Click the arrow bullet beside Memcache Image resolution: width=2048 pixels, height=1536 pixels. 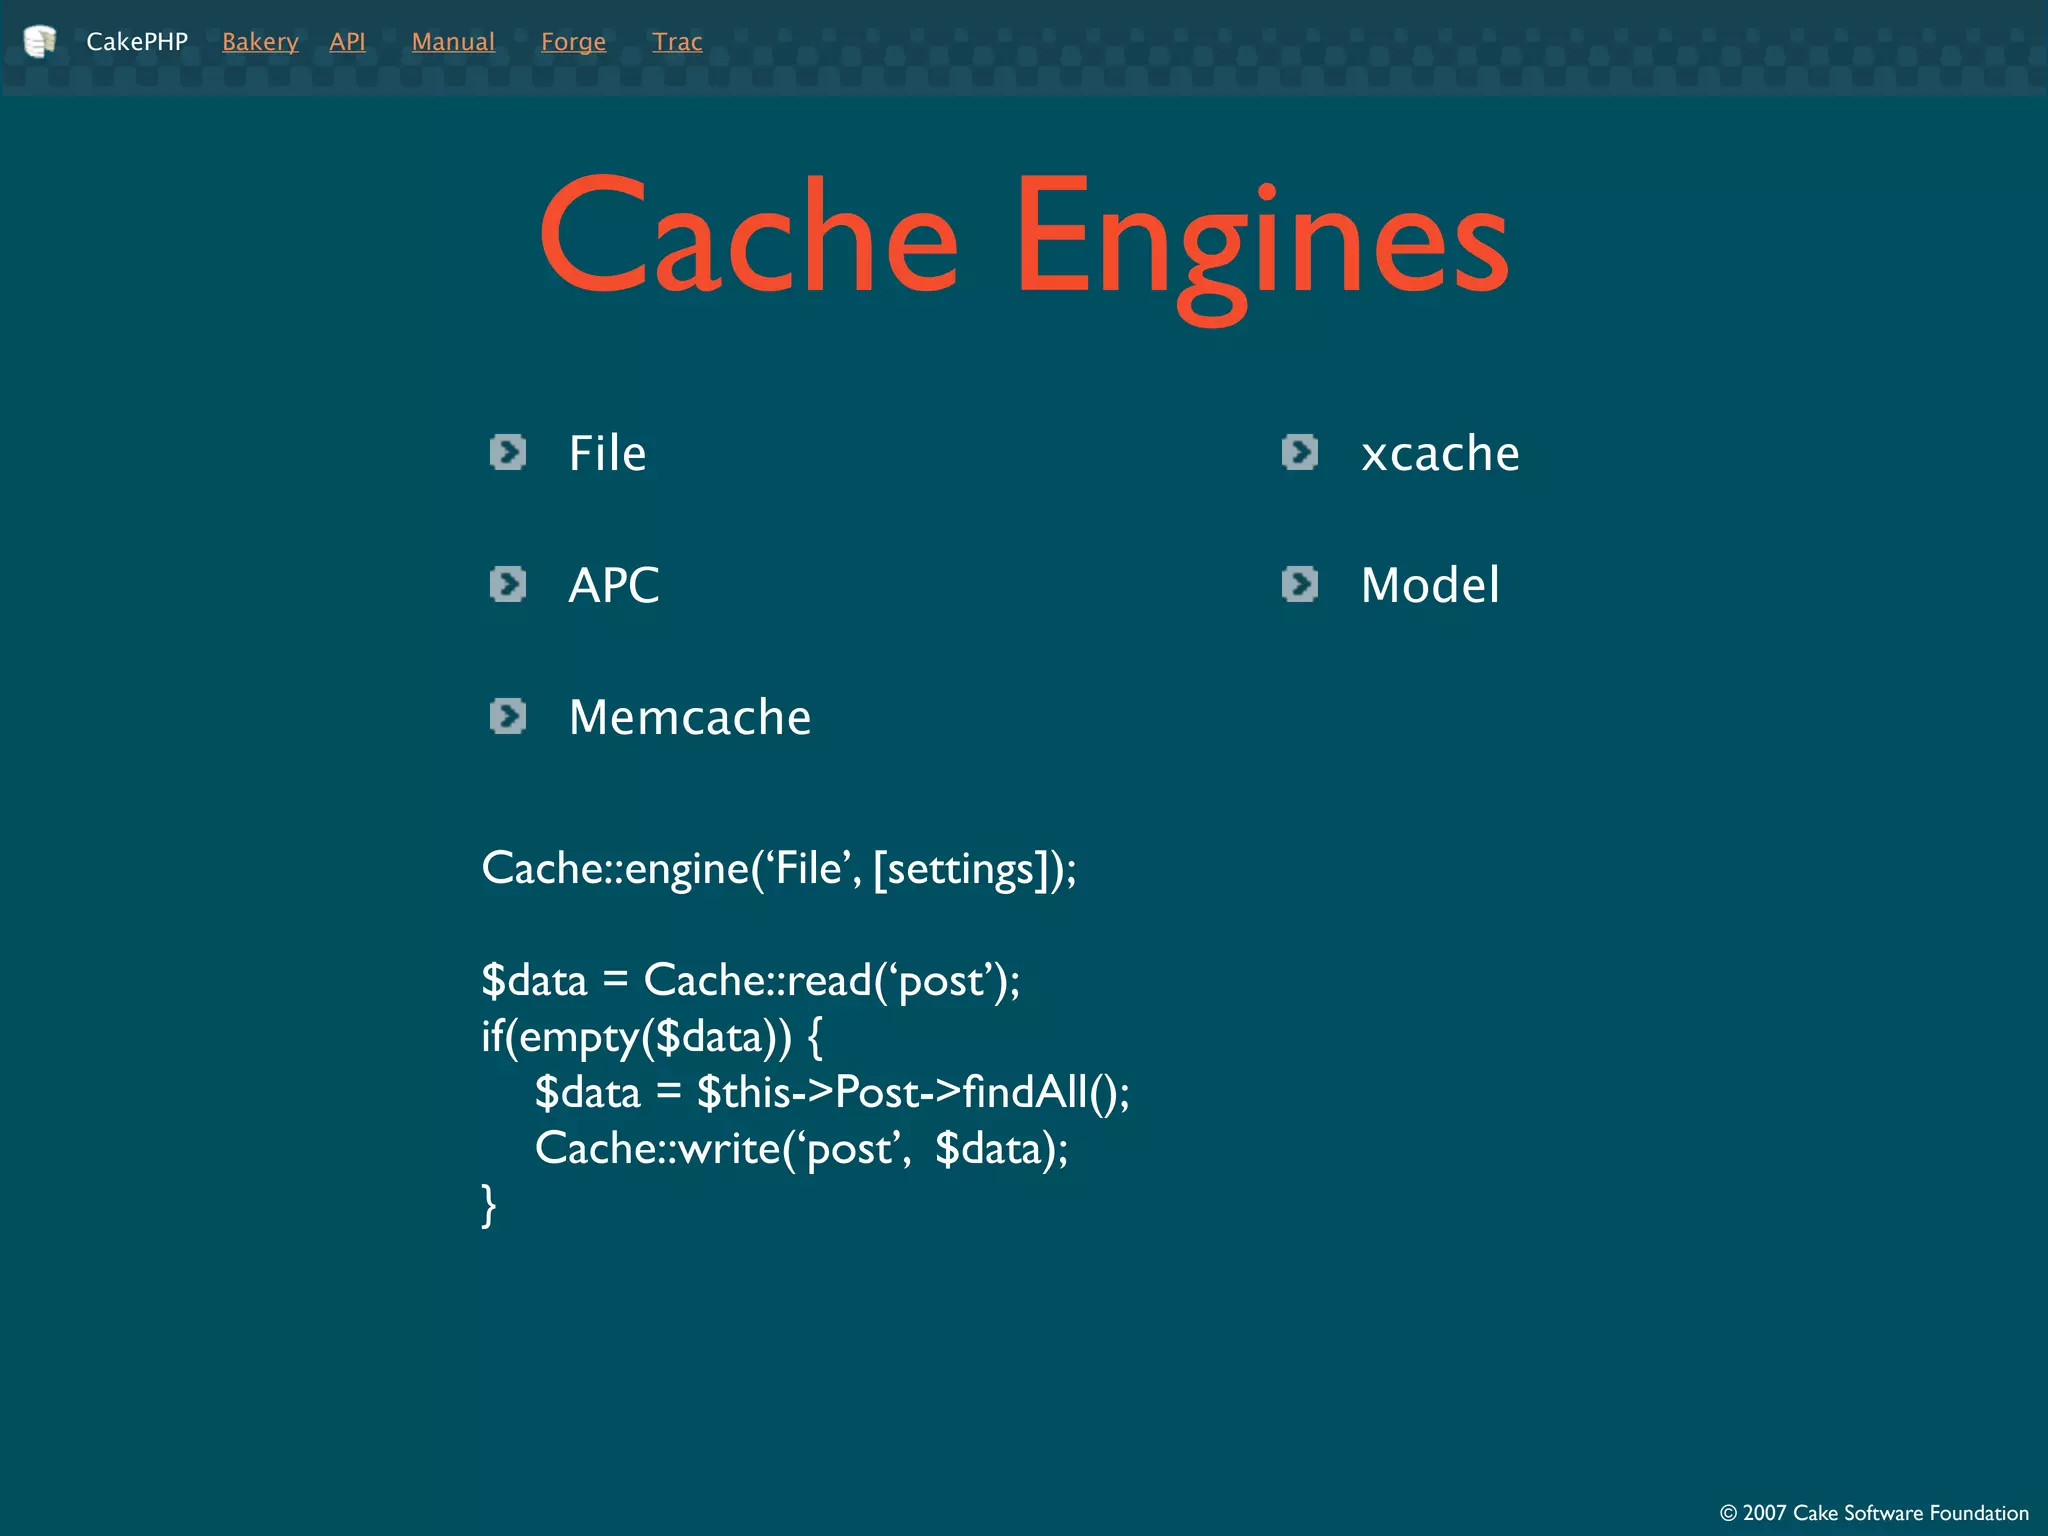click(508, 716)
